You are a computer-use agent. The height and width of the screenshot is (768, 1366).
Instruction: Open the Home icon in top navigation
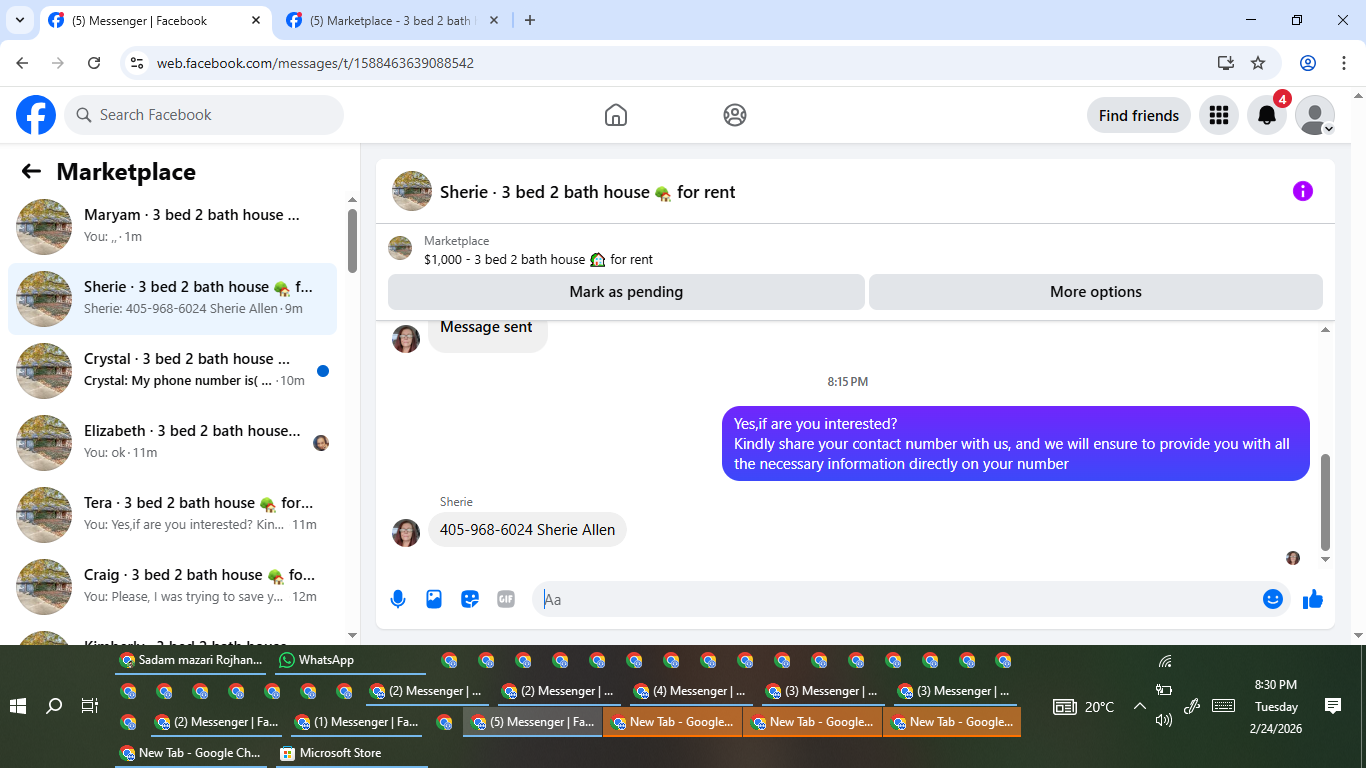616,115
